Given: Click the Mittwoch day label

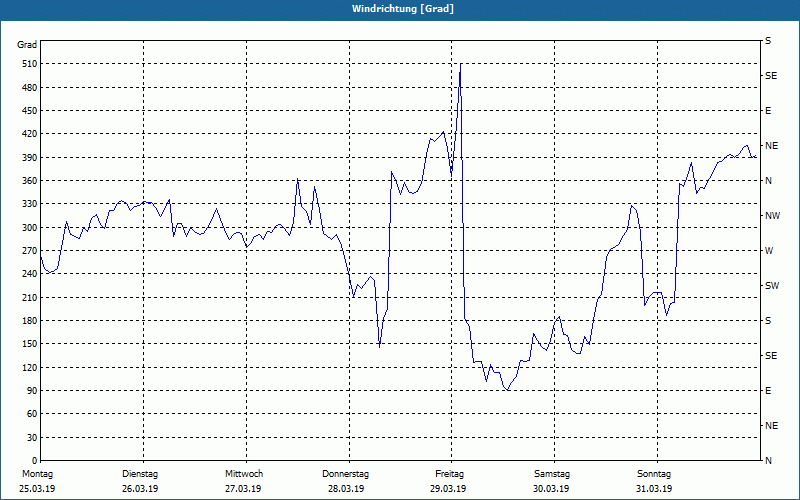Looking at the screenshot, I should click(x=244, y=474).
